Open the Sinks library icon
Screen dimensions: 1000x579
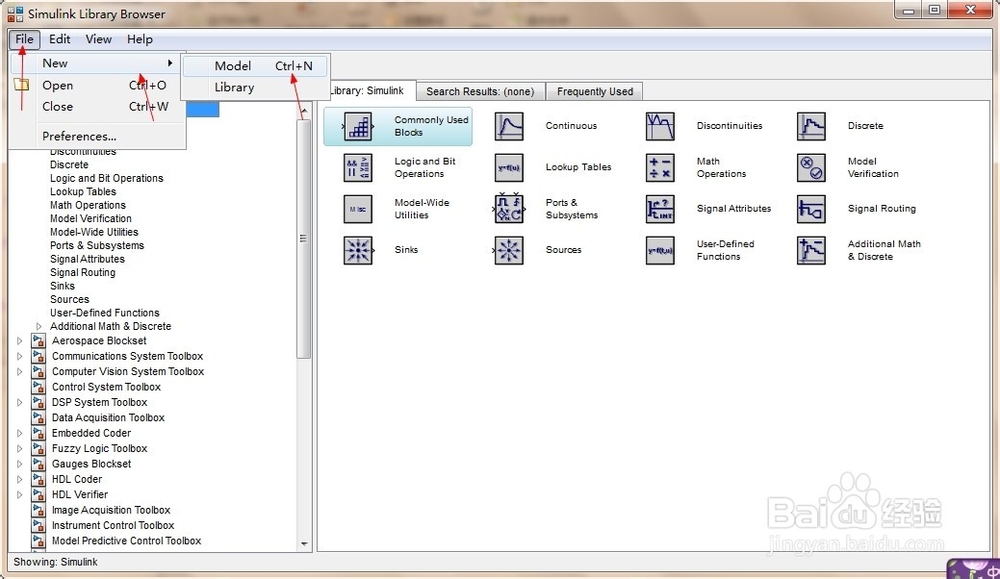(358, 251)
